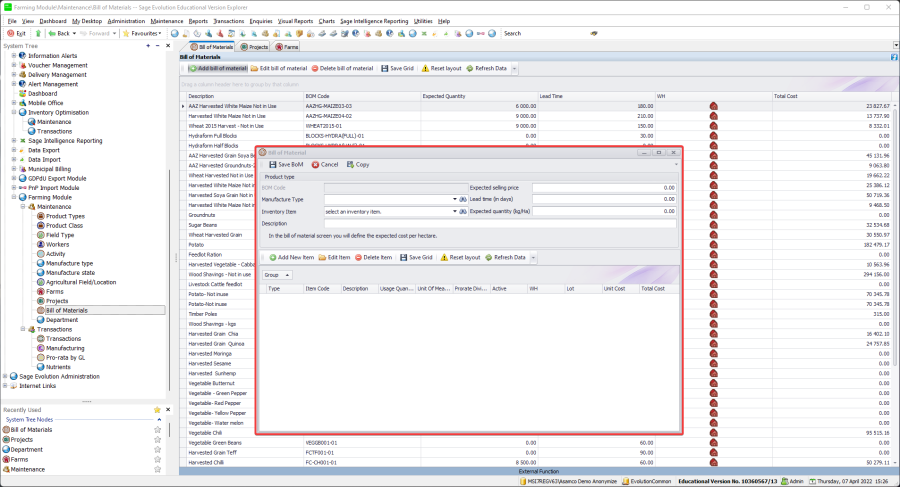Click the Expected selling price field
Image resolution: width=900 pixels, height=487 pixels.
pyautogui.click(x=603, y=187)
